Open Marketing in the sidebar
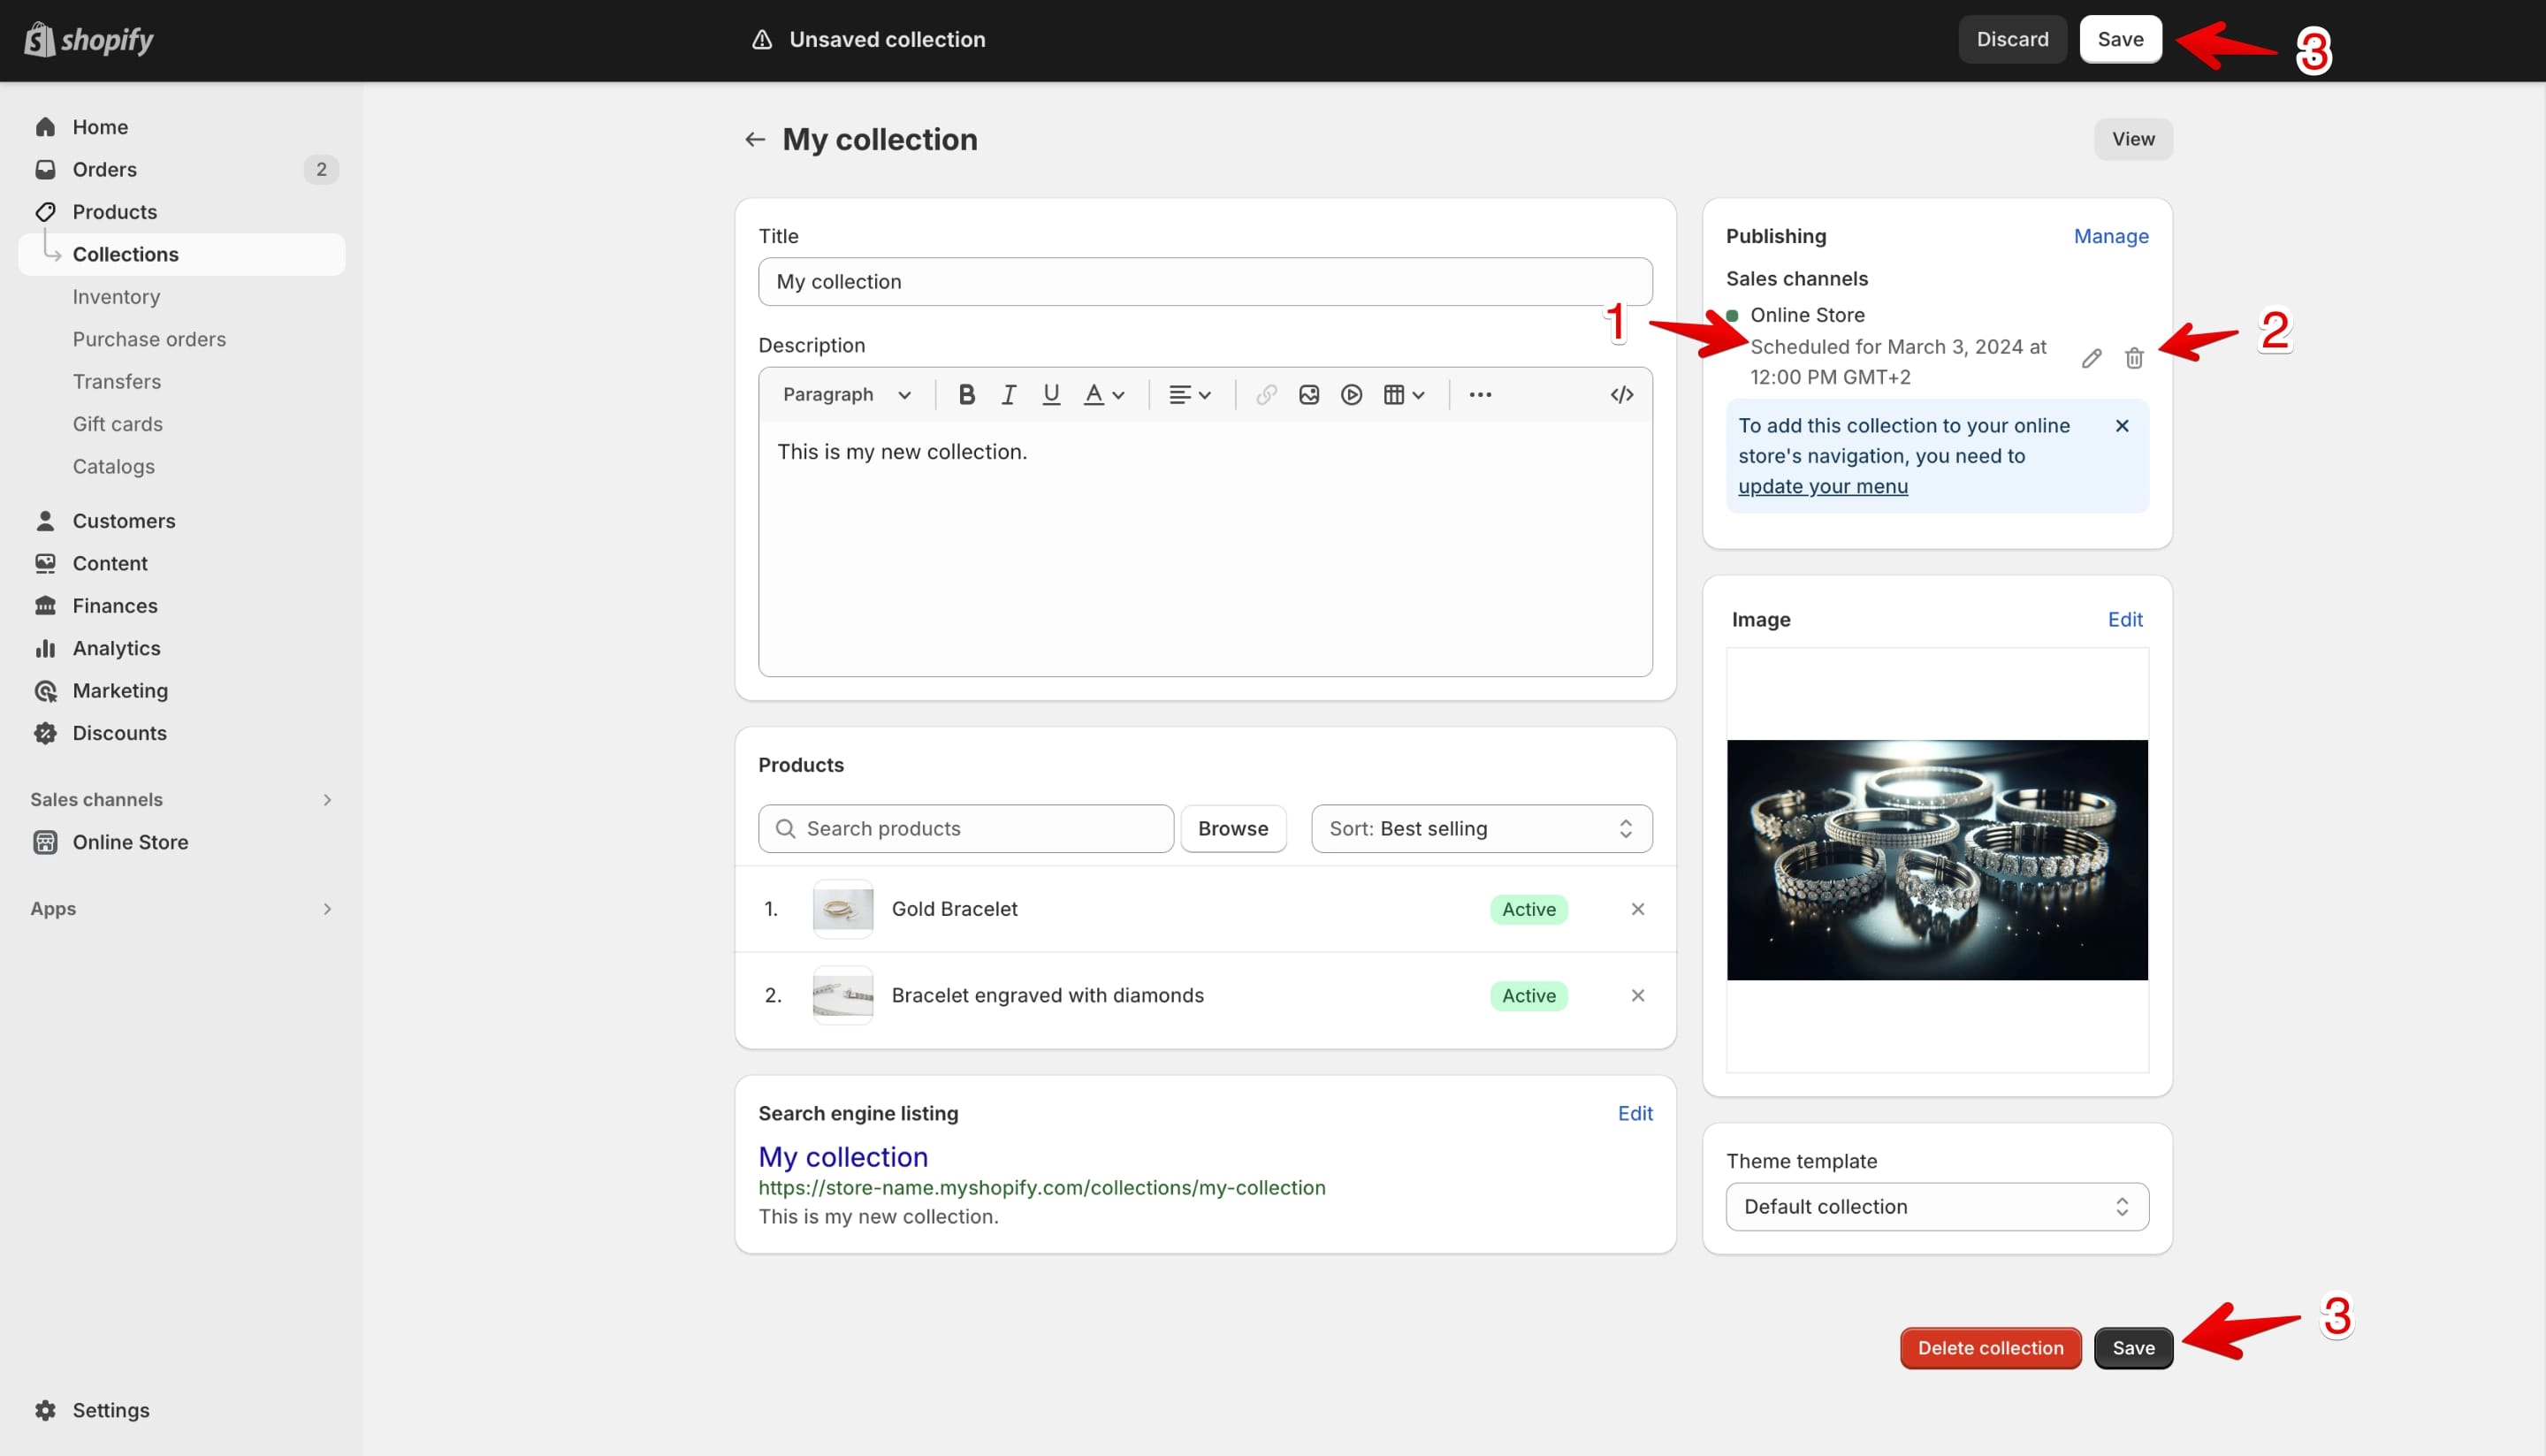 [182, 691]
